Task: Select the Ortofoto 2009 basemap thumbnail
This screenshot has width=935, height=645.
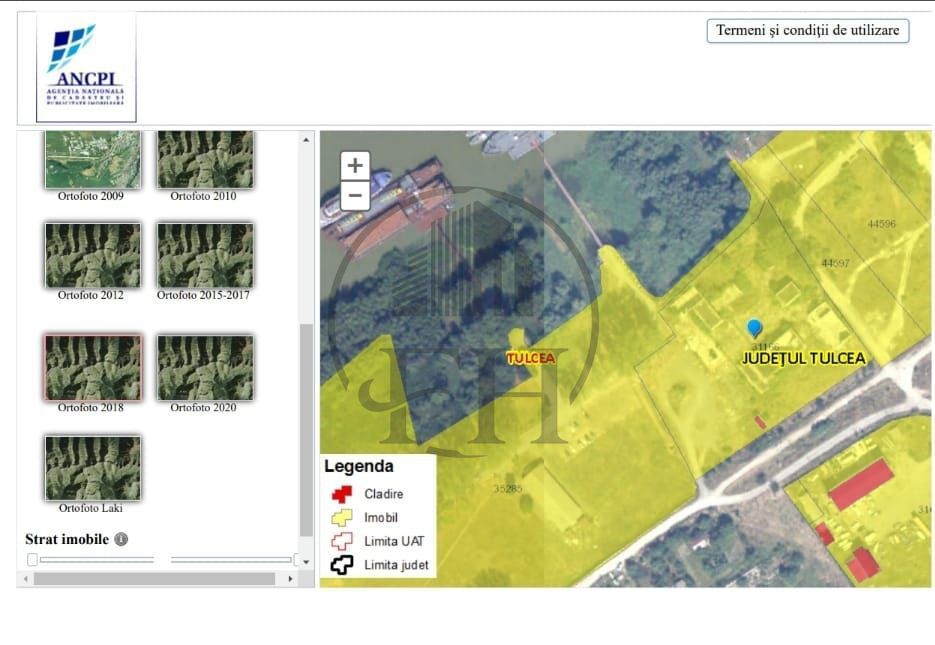Action: (x=92, y=158)
